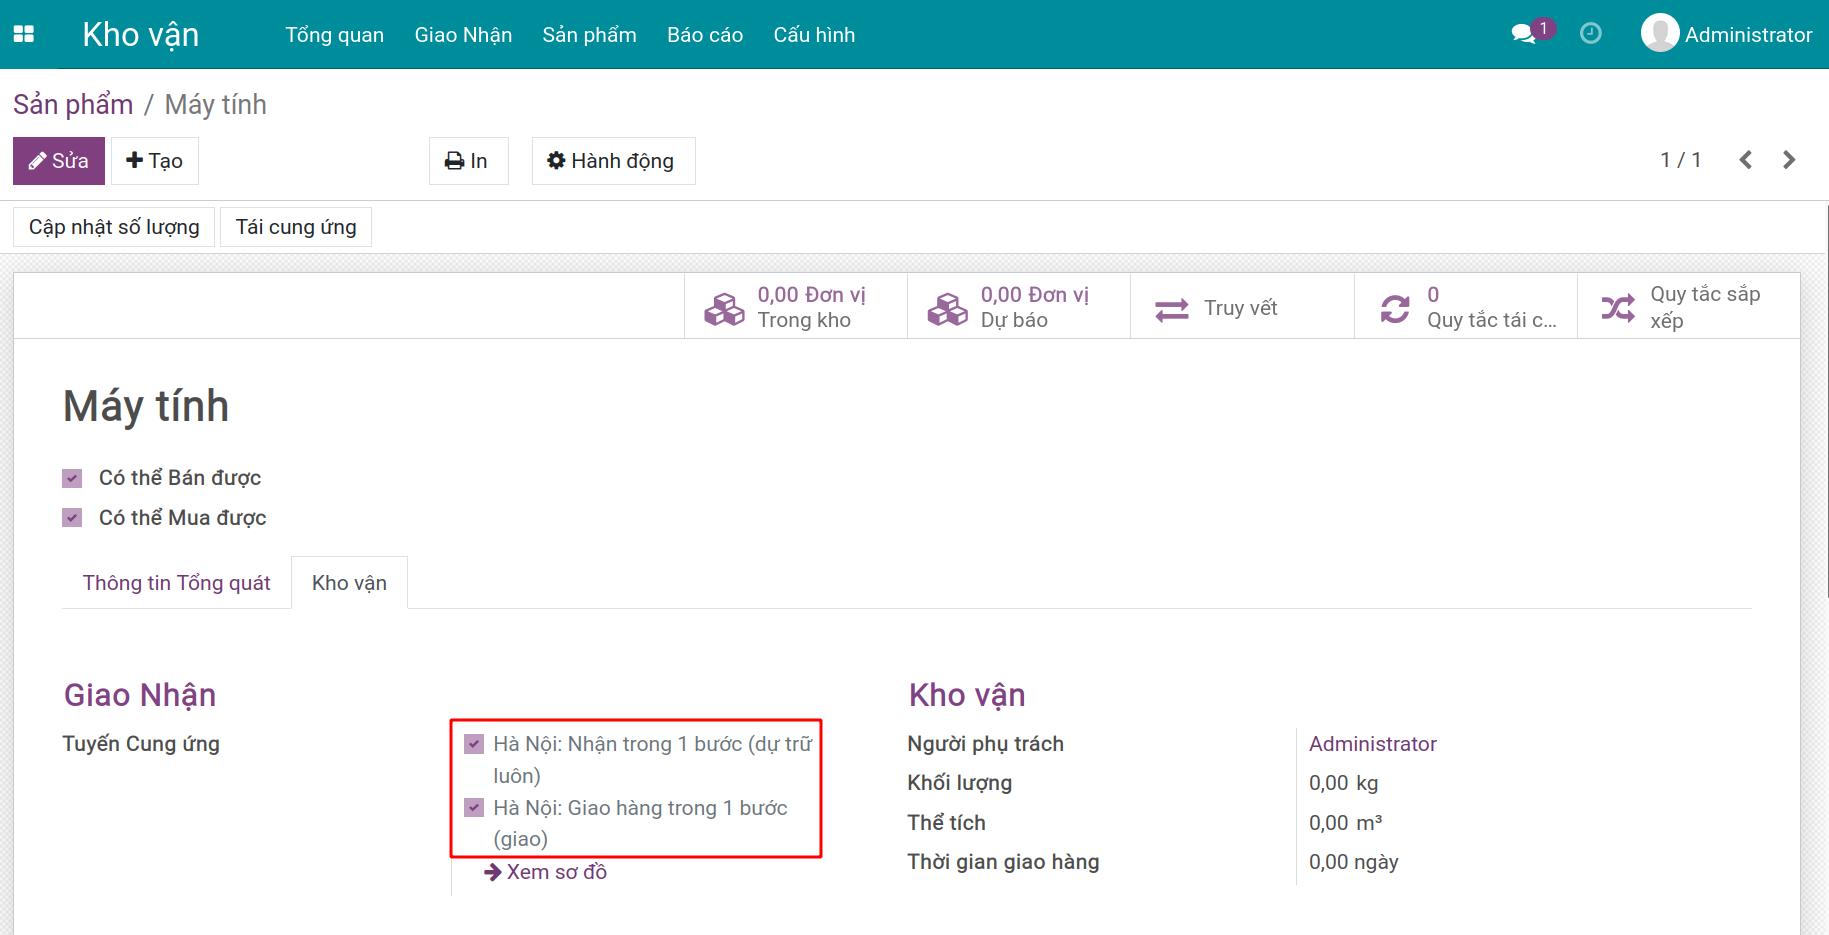Open the Hành động dropdown
The height and width of the screenshot is (935, 1829).
tap(612, 161)
